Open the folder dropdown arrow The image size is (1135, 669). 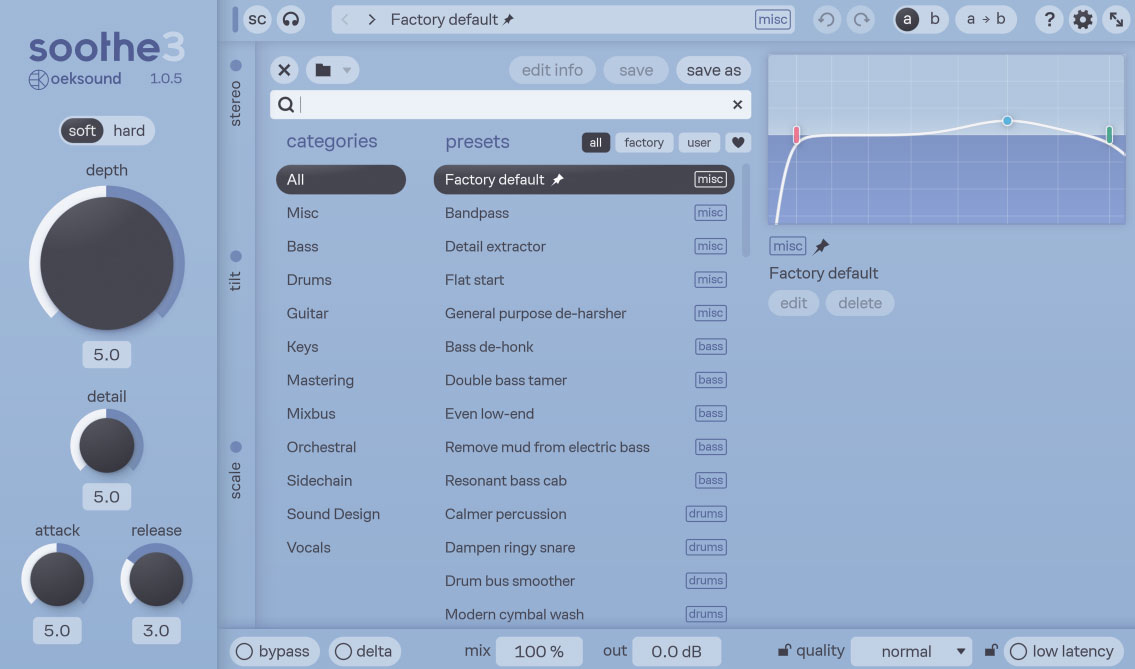click(x=347, y=70)
